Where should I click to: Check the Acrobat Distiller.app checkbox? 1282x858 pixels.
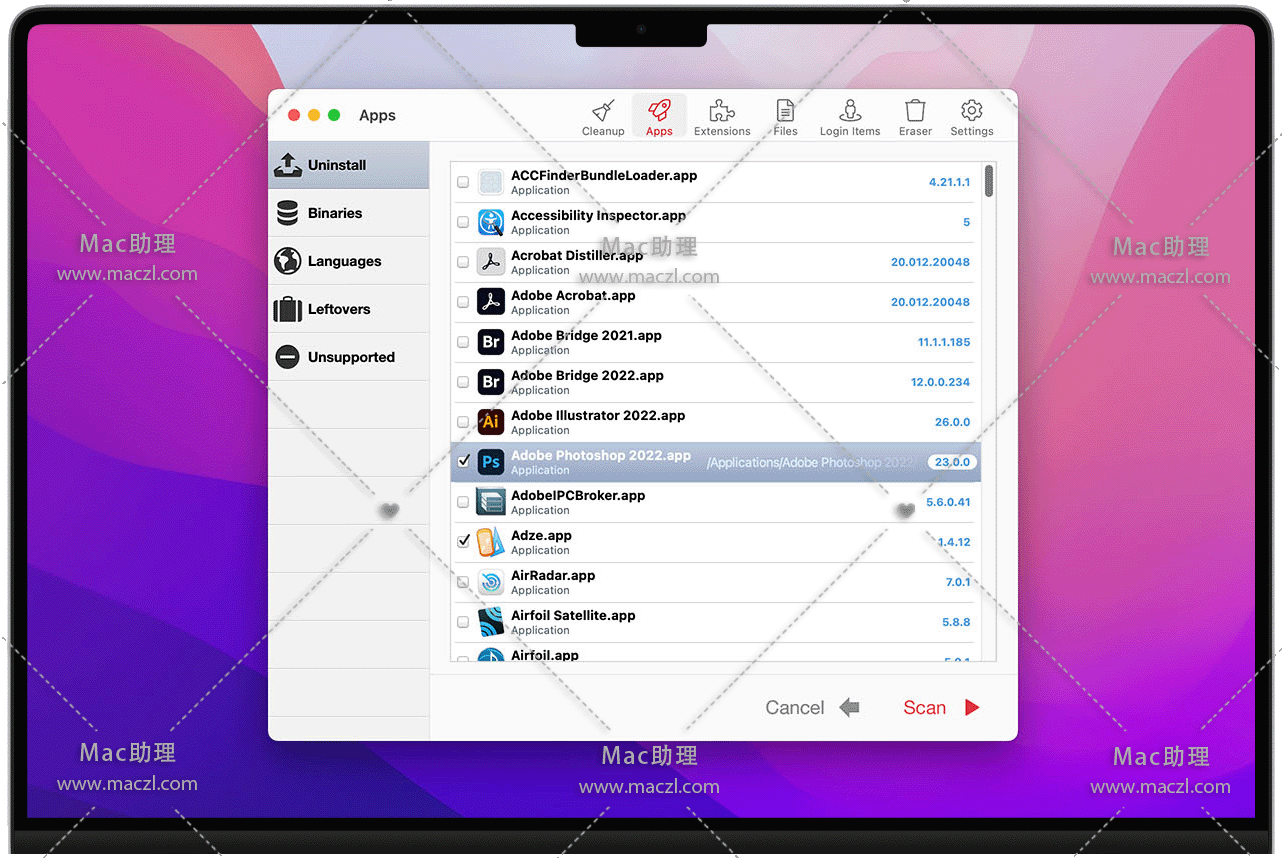tap(463, 262)
